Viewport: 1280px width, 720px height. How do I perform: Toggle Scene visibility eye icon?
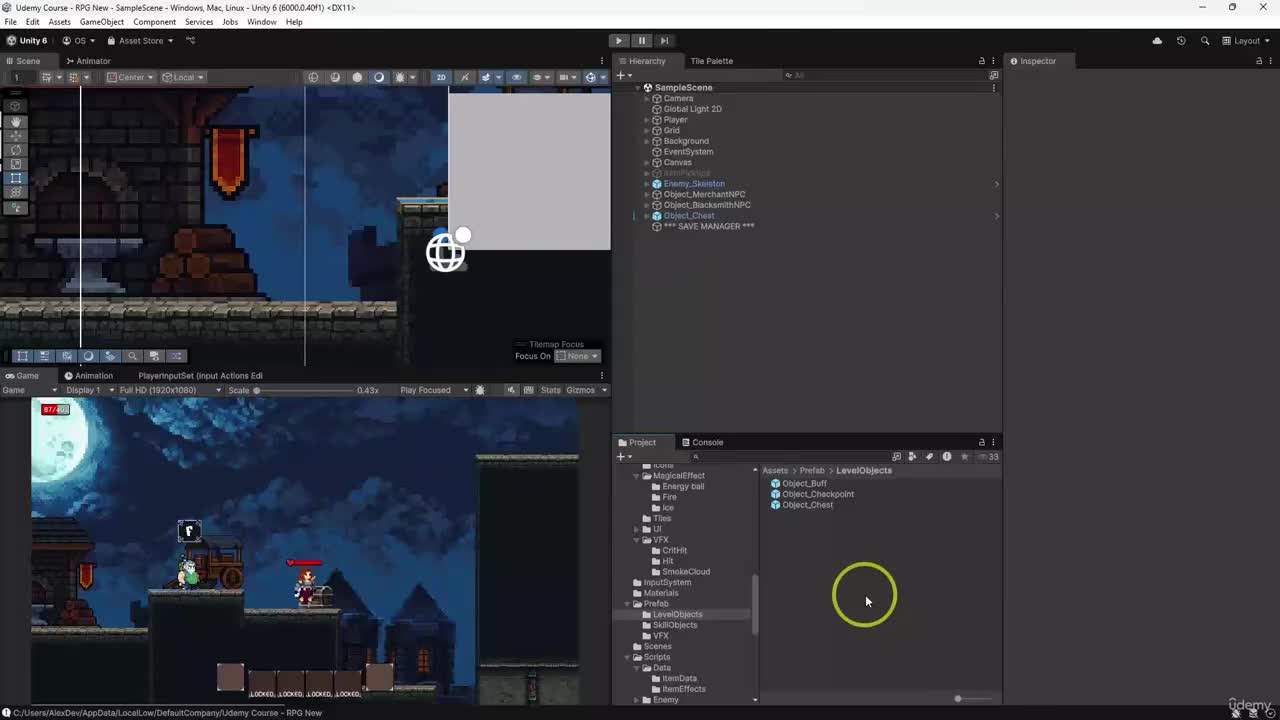tap(516, 77)
